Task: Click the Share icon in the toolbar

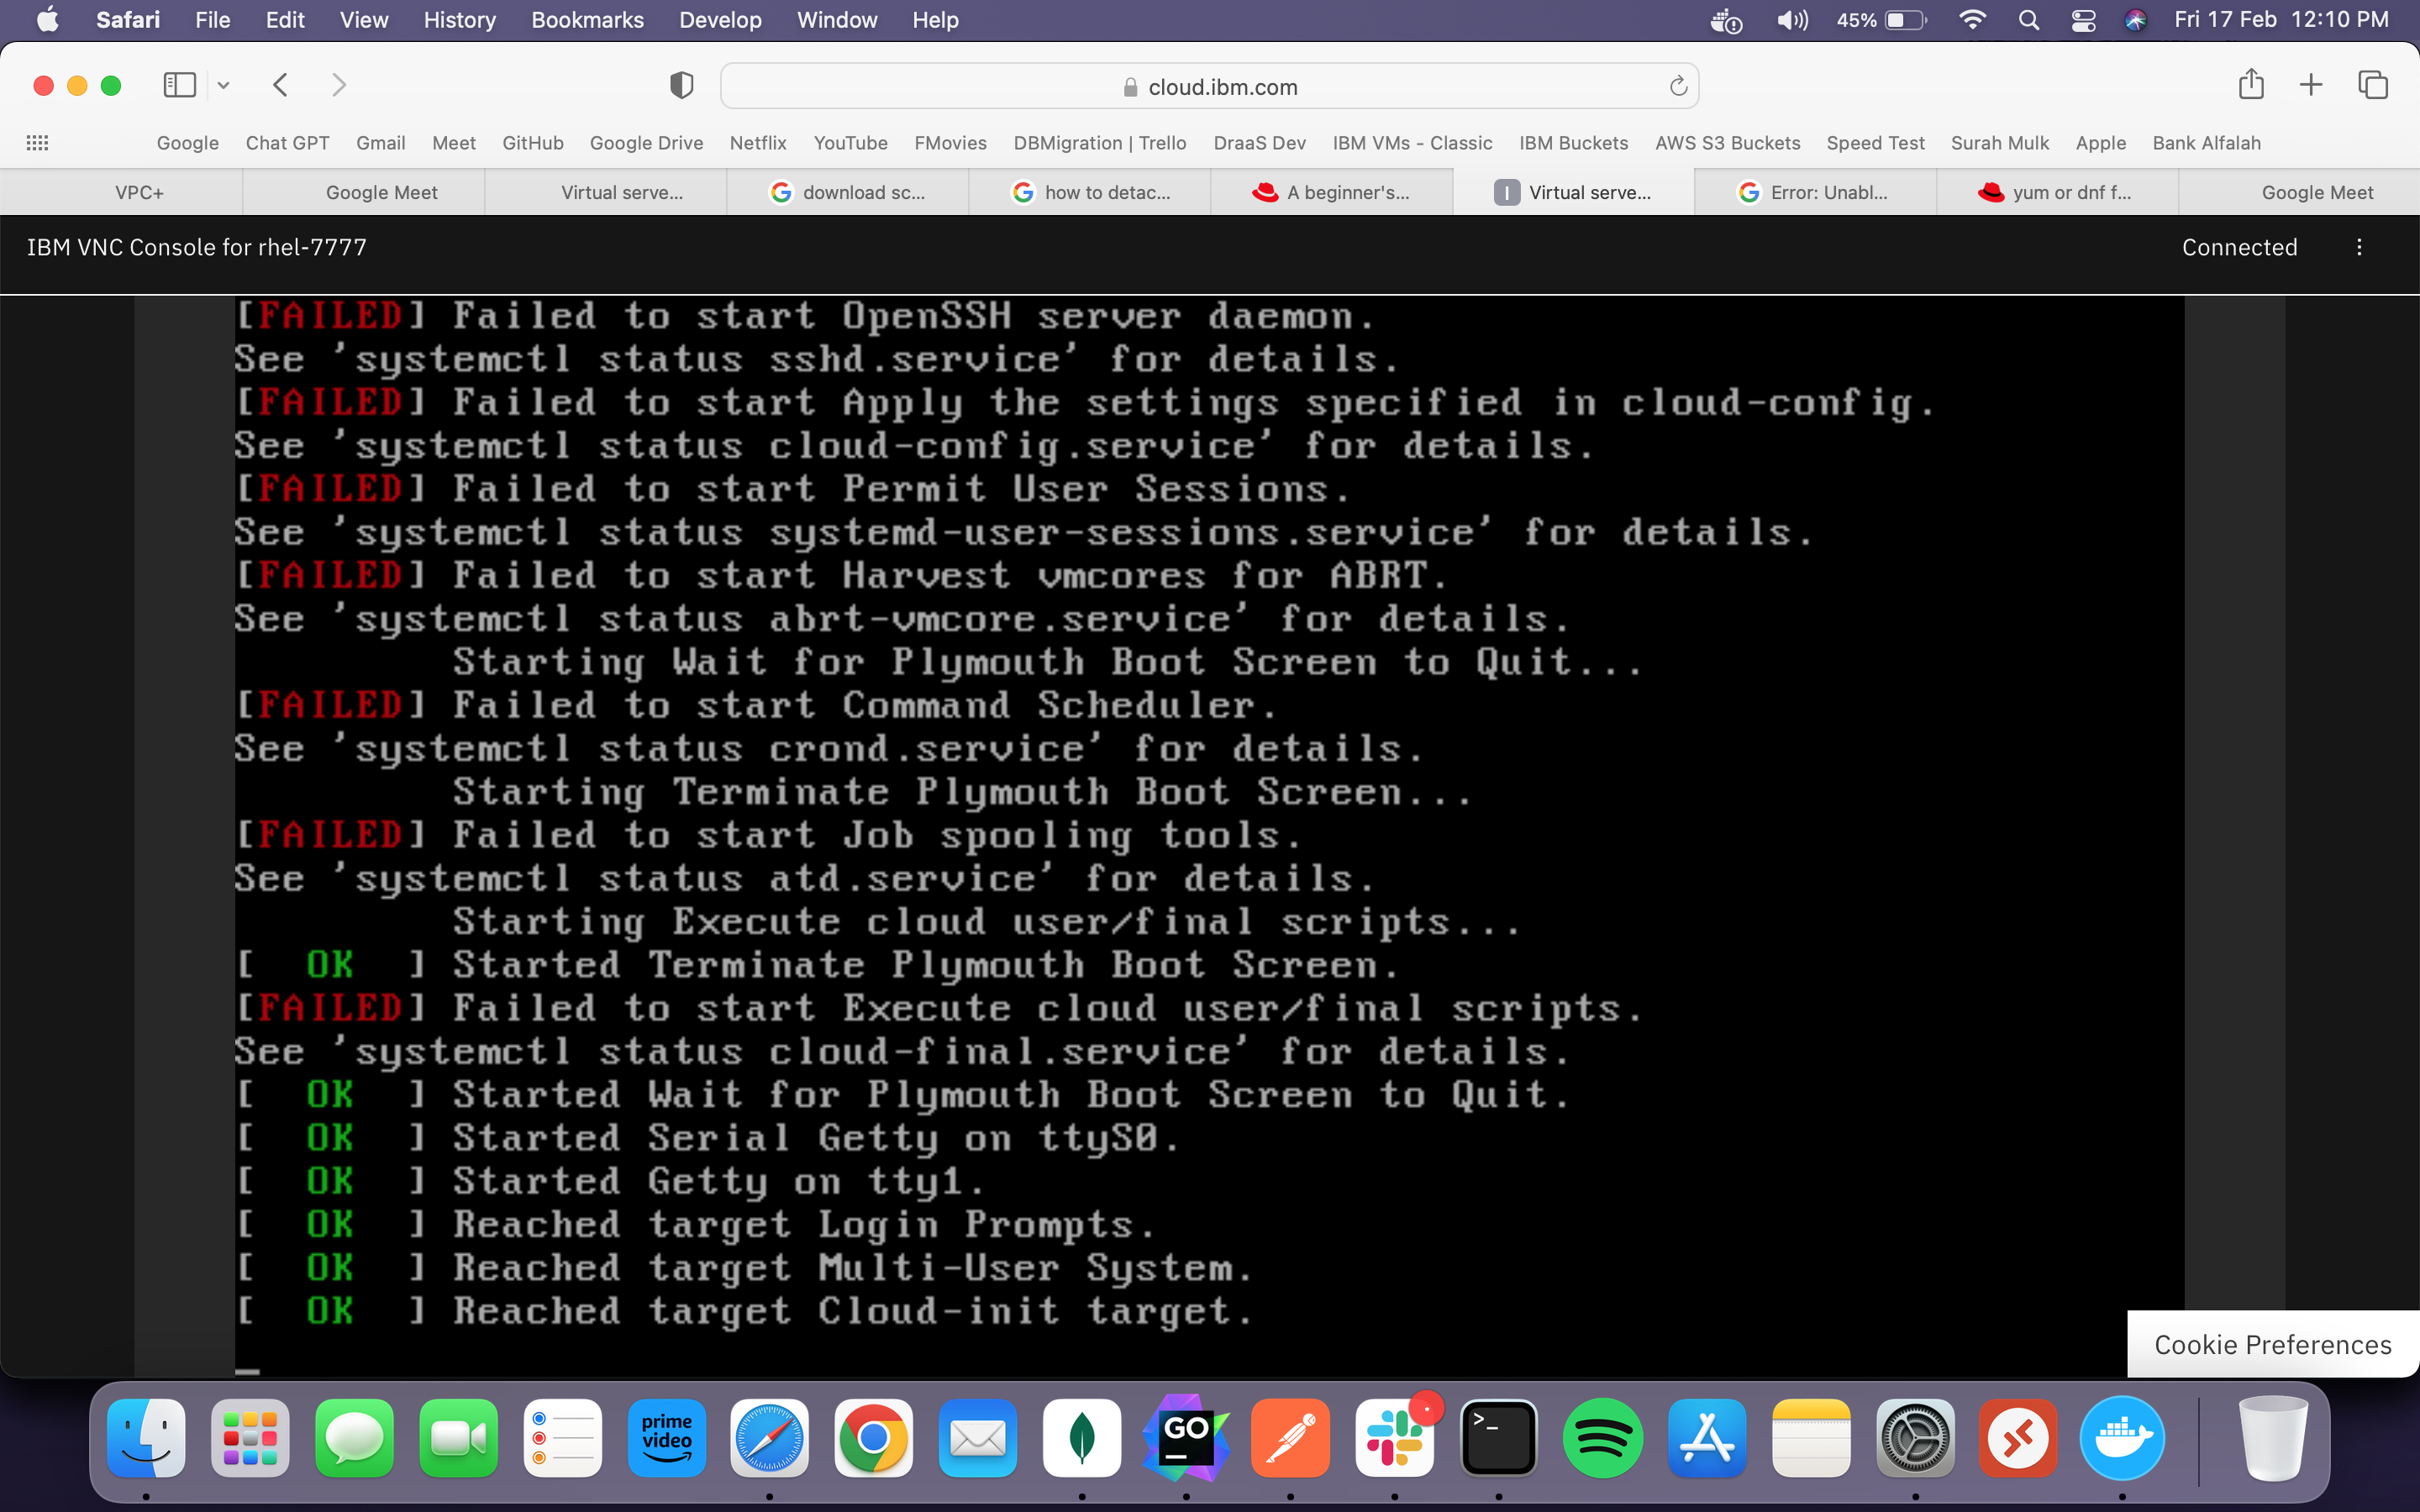Action: [2251, 85]
